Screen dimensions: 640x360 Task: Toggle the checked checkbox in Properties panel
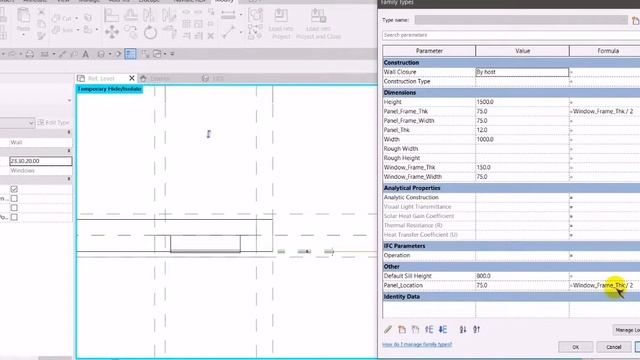[x=14, y=189]
